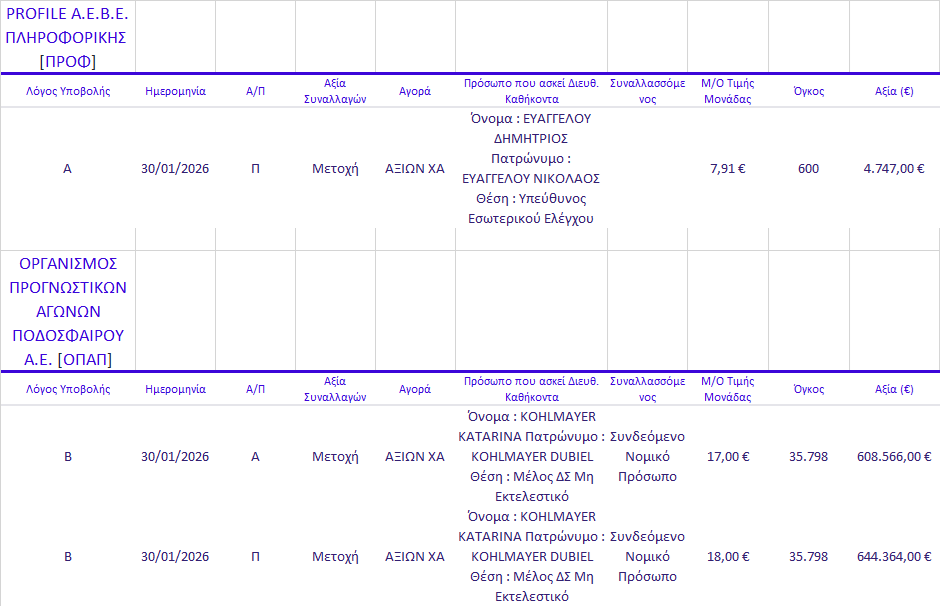Click KOHLMAYER KATARINA details in the 18,00 € row

(531, 557)
